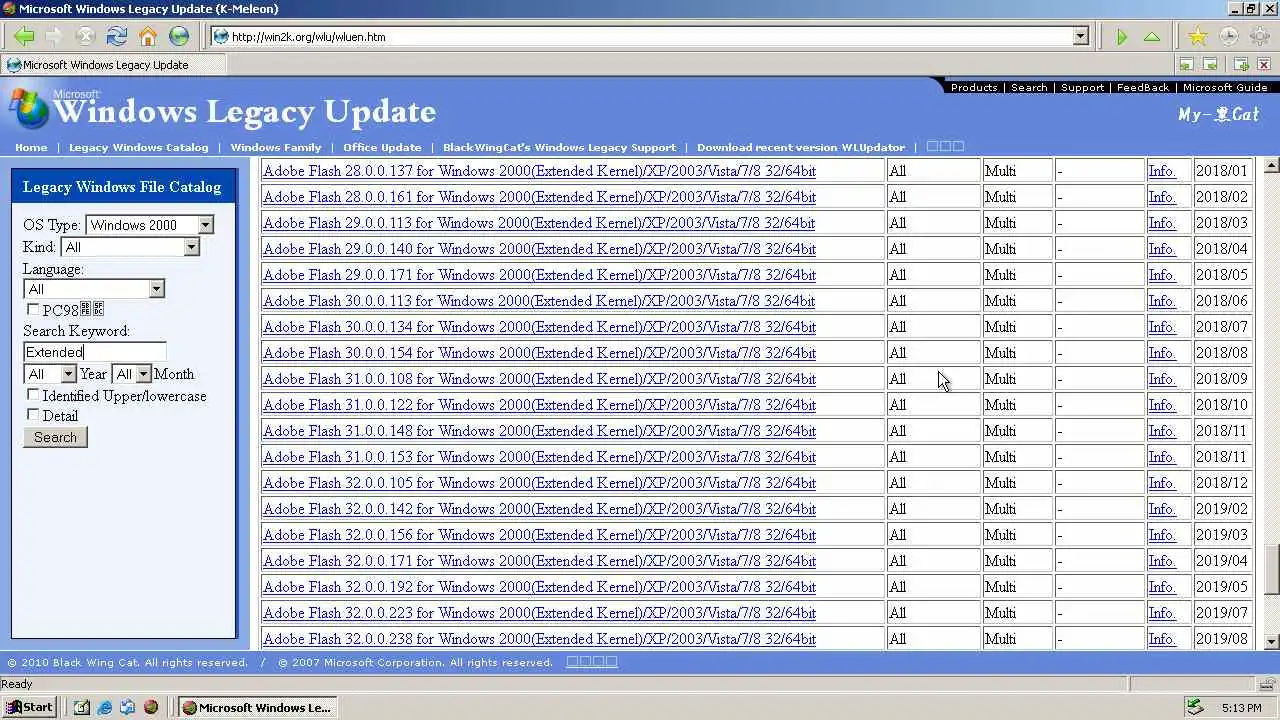Open a new tab with the plus icon

pos(1241,65)
